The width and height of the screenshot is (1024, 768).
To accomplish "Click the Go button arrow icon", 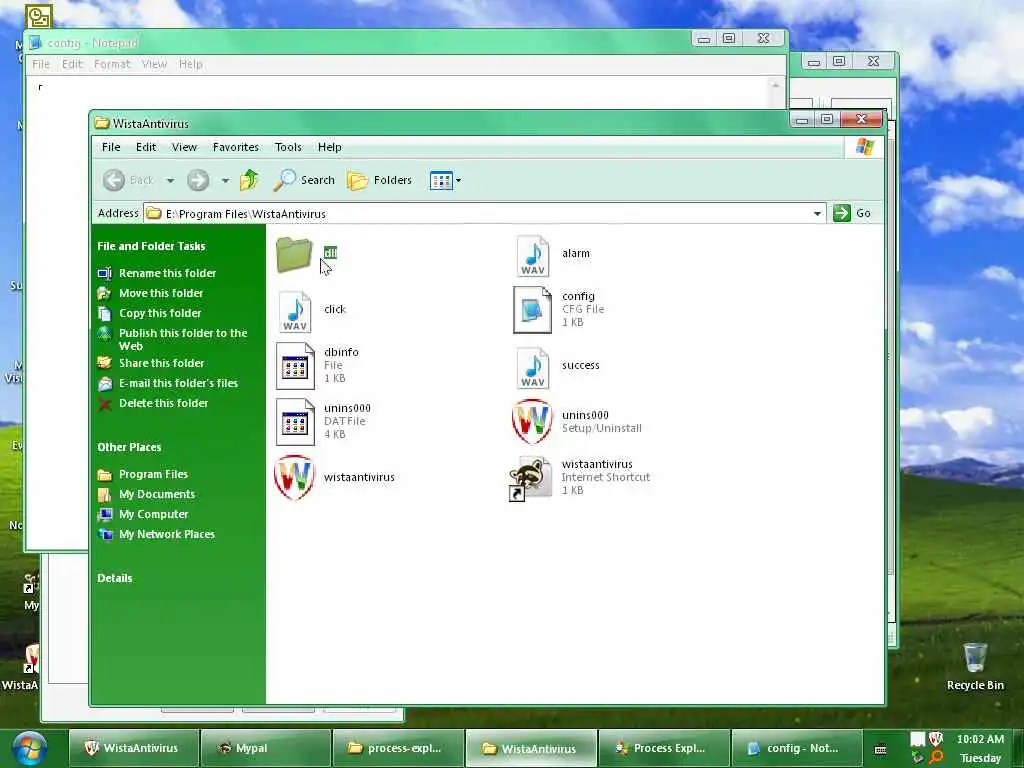I will (x=842, y=213).
